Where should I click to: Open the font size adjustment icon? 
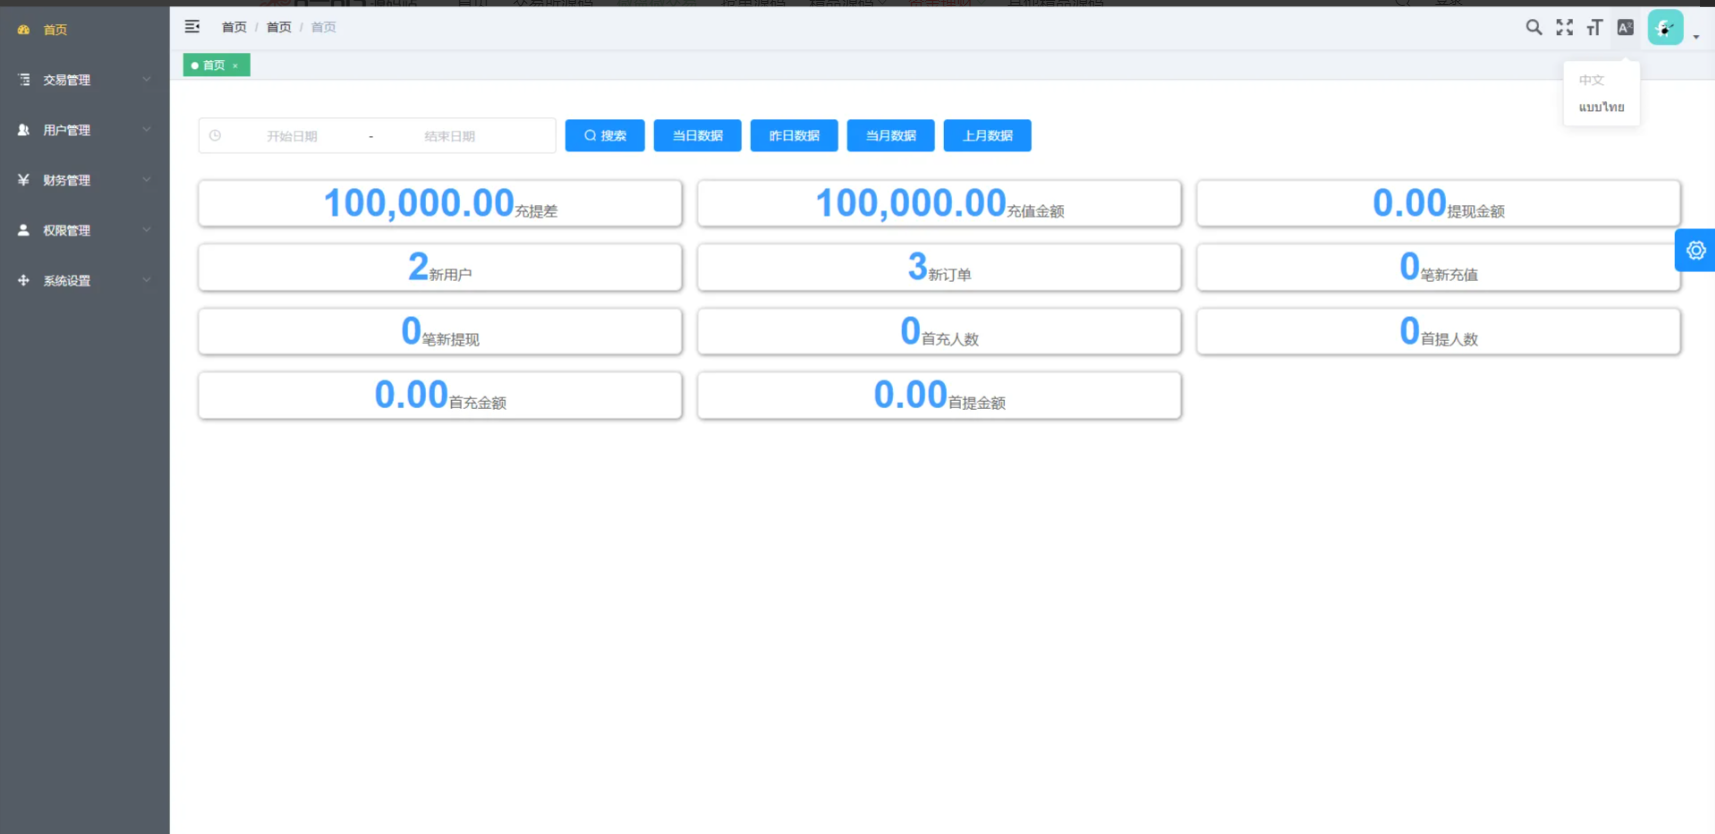tap(1594, 28)
